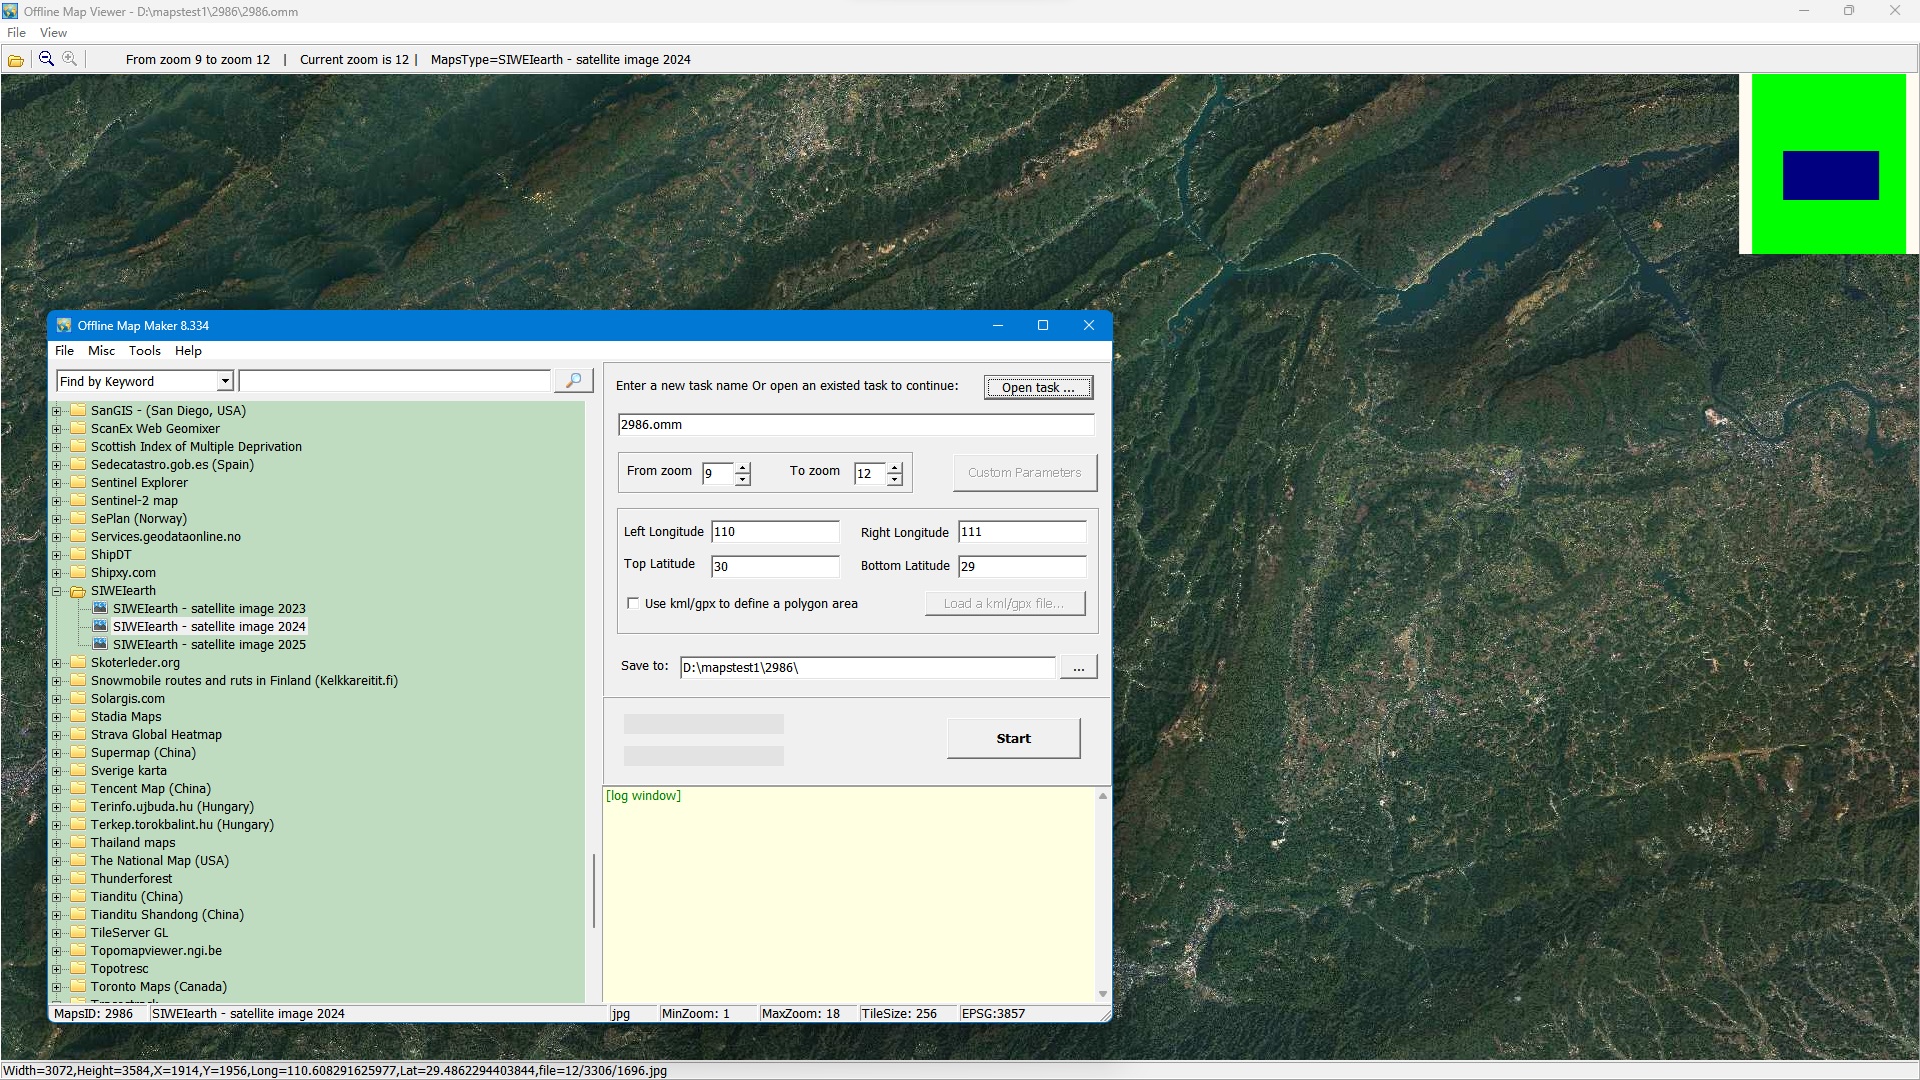Open the File menu in Offline Map Viewer
This screenshot has width=1920, height=1080.
(x=16, y=33)
